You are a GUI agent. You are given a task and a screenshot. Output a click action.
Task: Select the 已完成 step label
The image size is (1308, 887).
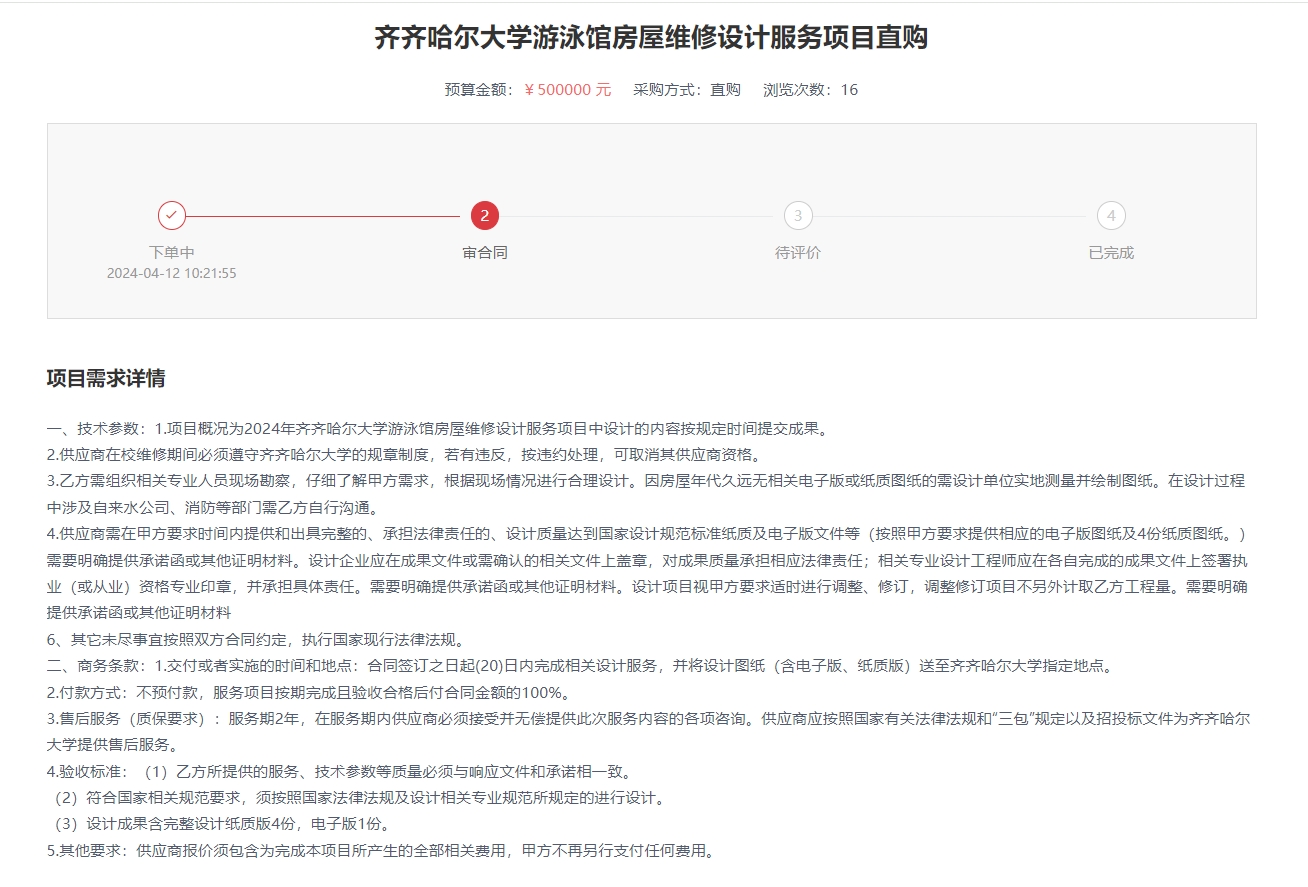click(x=1111, y=253)
